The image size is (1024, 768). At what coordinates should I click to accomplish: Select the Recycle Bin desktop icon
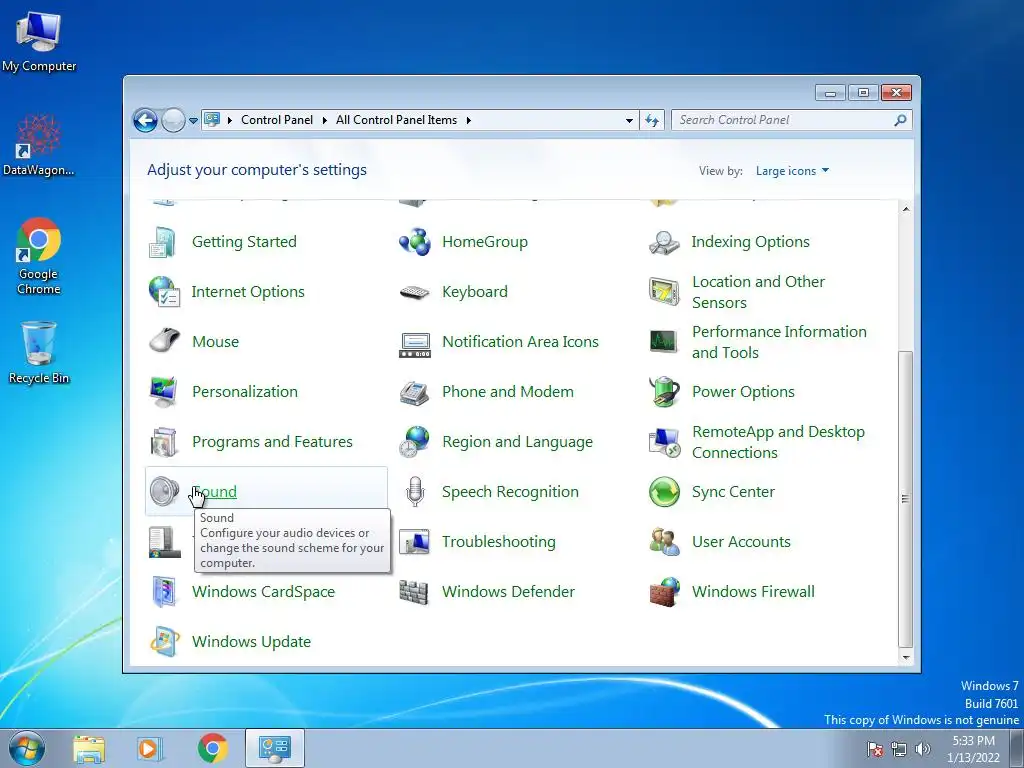pos(39,353)
